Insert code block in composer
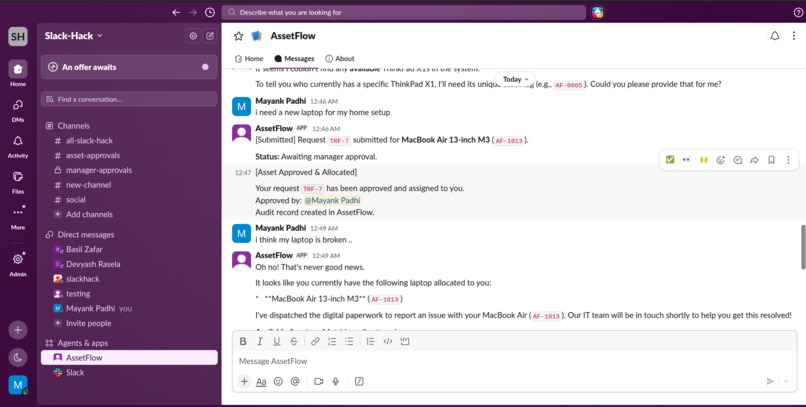Viewport: 806px width, 407px height. click(405, 341)
